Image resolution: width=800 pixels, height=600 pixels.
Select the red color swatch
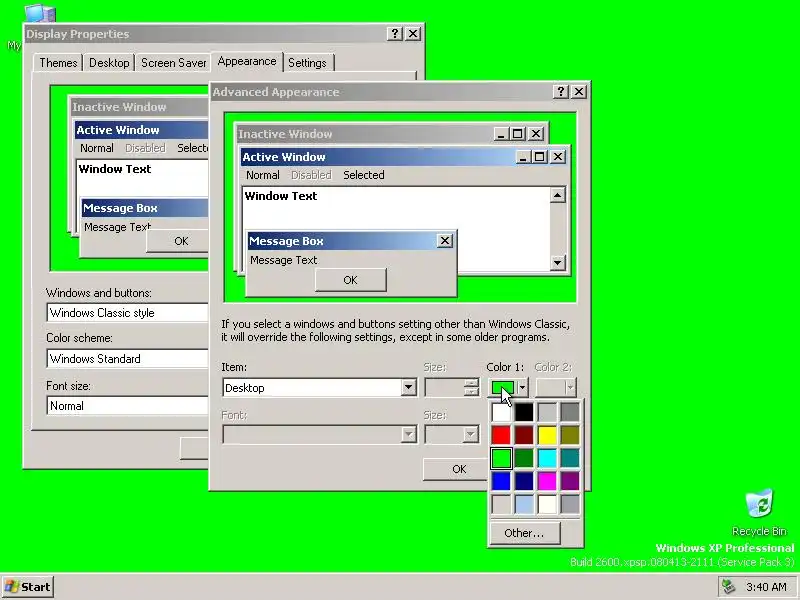click(501, 435)
